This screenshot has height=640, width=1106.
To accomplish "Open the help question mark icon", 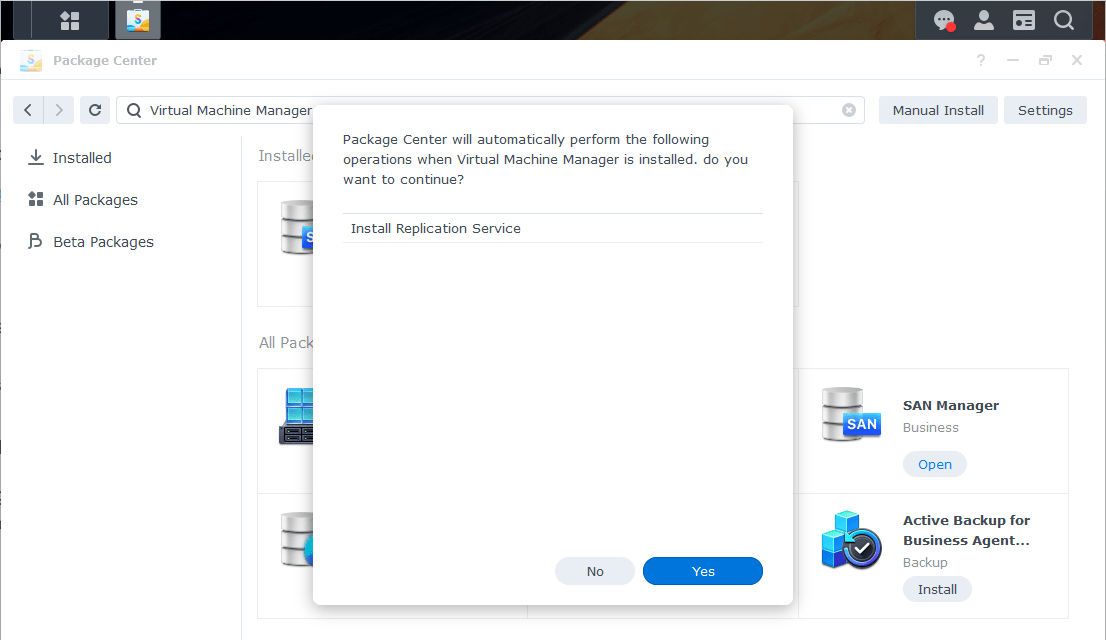I will 980,60.
